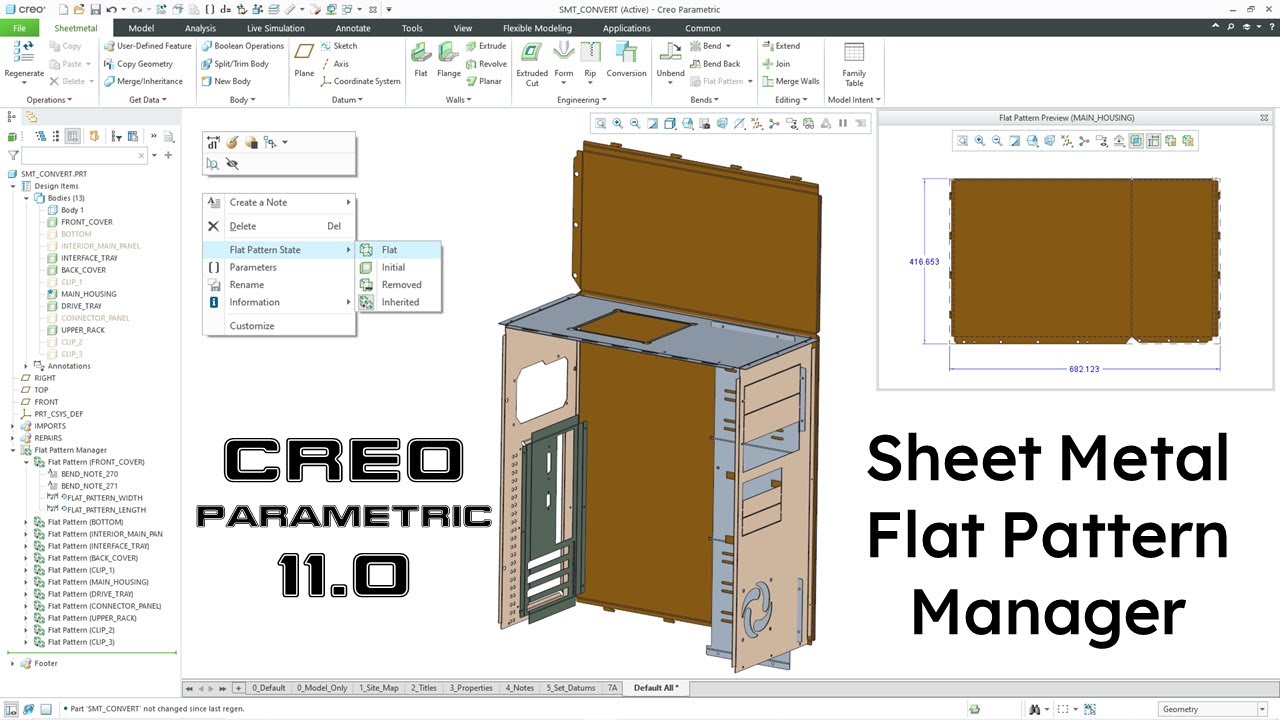Image resolution: width=1280 pixels, height=720 pixels.
Task: Select the Removed flat pattern state
Action: (399, 285)
